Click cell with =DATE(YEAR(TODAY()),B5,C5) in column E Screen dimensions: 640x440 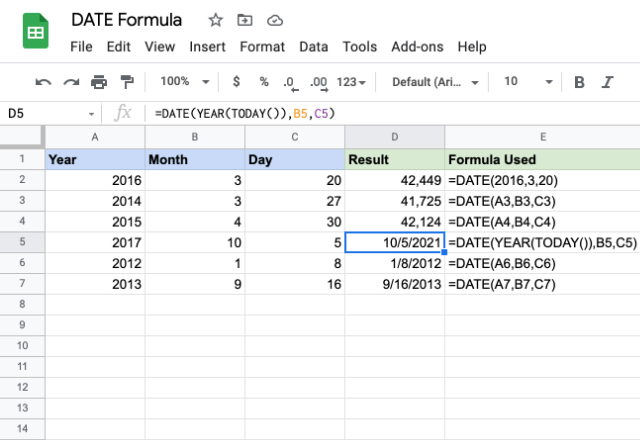pos(542,242)
